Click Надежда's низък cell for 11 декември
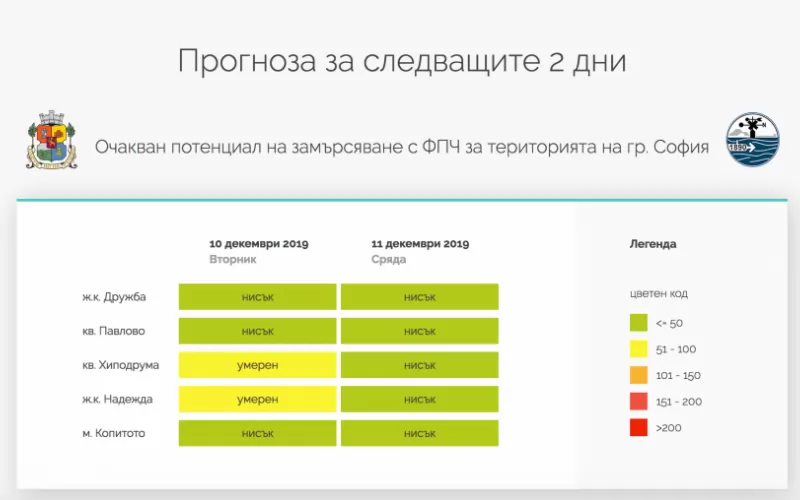The height and width of the screenshot is (500, 800). tap(420, 399)
